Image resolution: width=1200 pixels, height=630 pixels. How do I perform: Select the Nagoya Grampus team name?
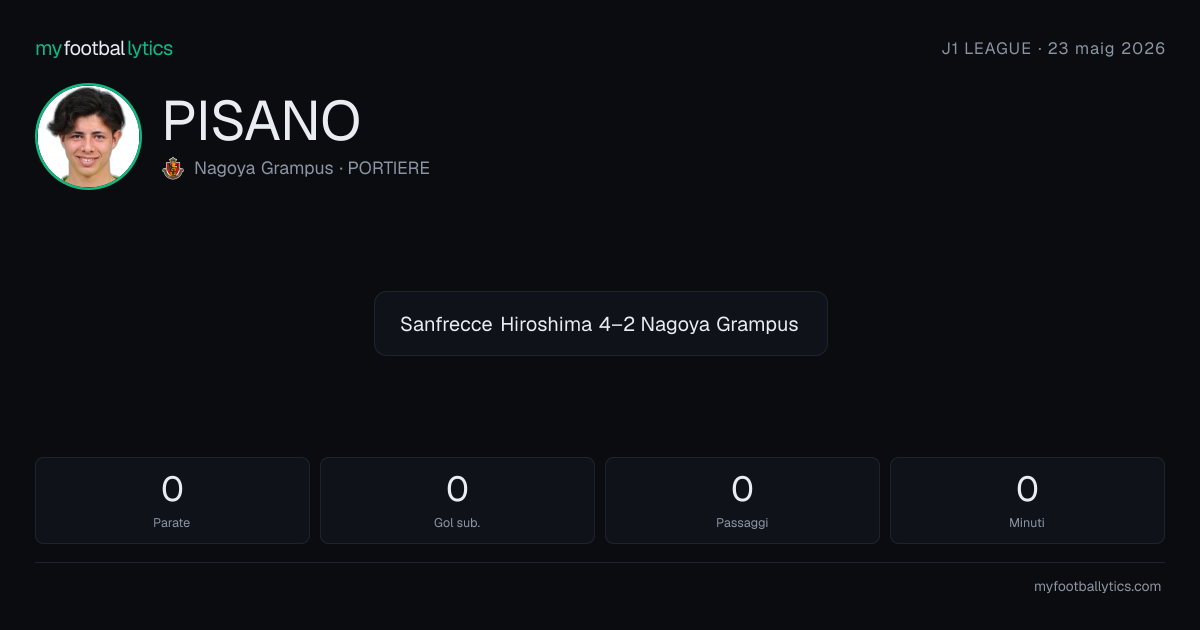click(x=264, y=168)
